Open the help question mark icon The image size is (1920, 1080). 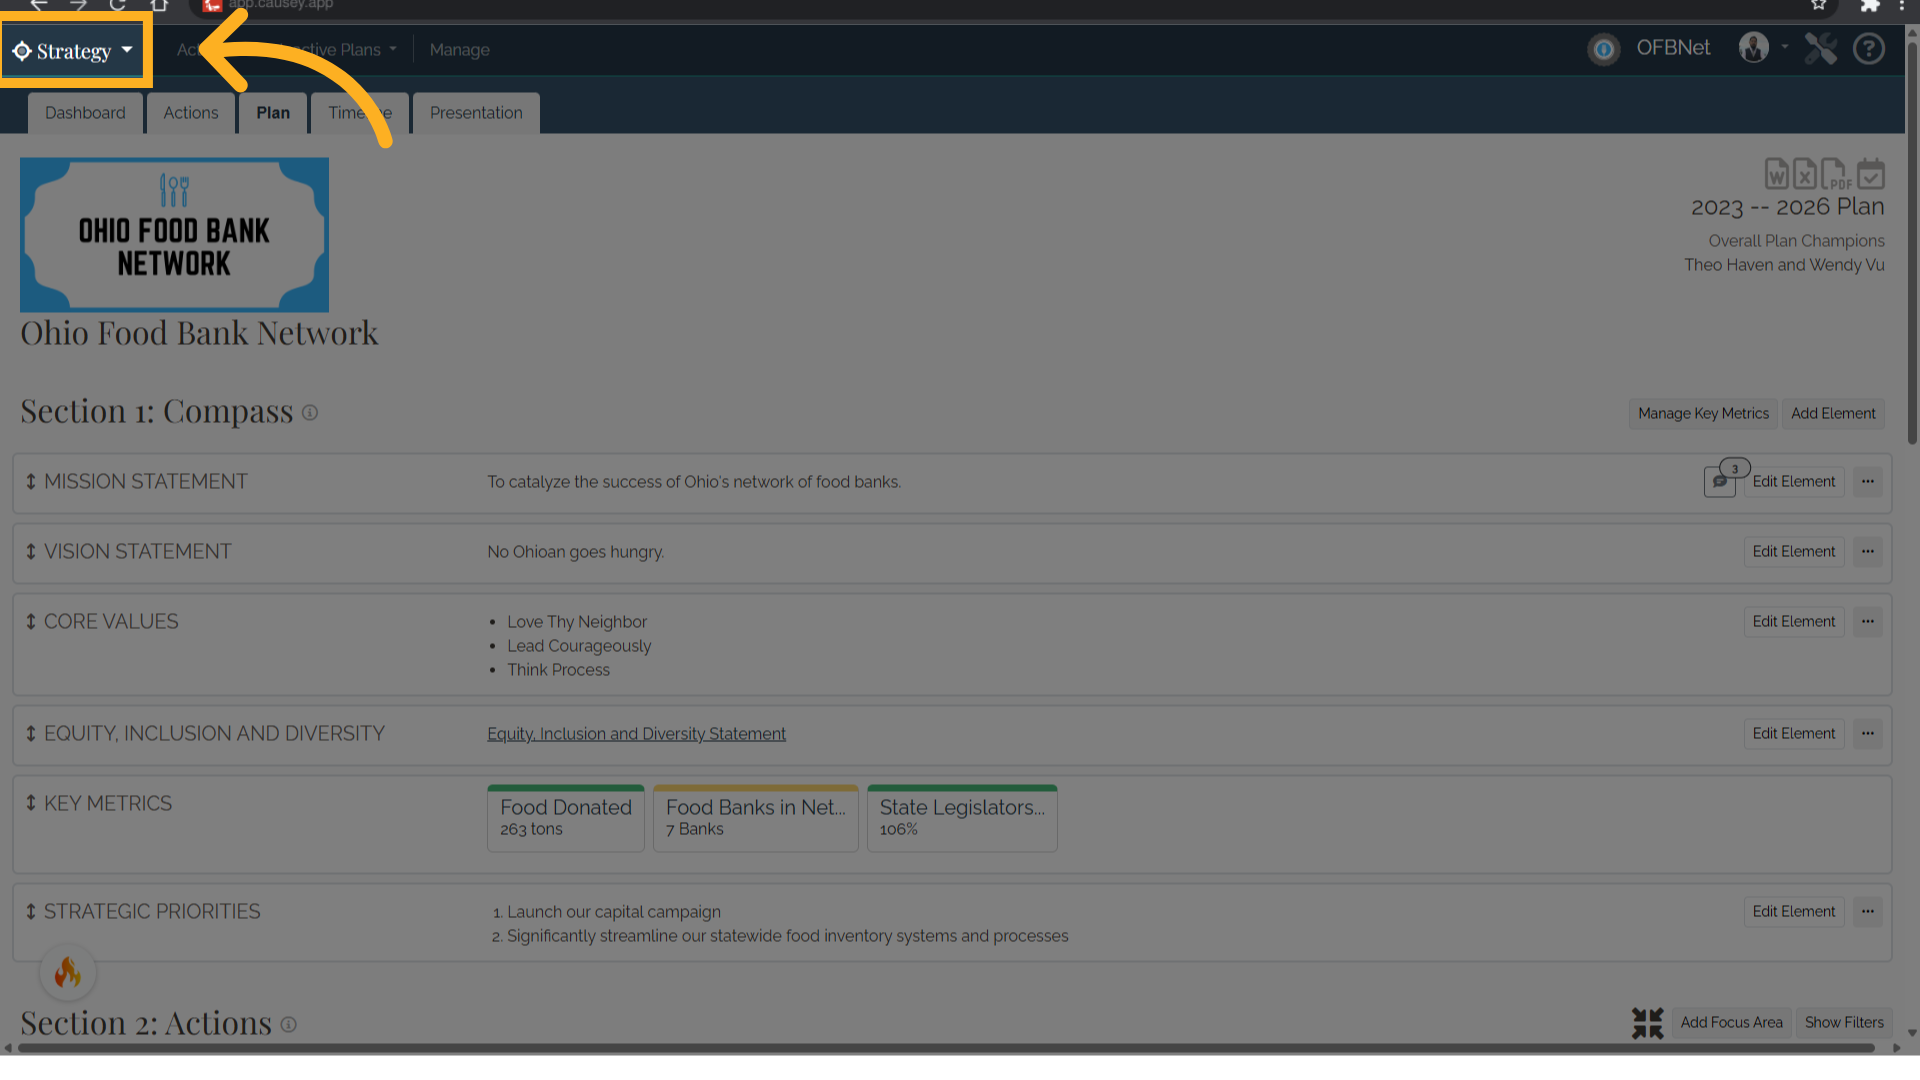pyautogui.click(x=1869, y=48)
